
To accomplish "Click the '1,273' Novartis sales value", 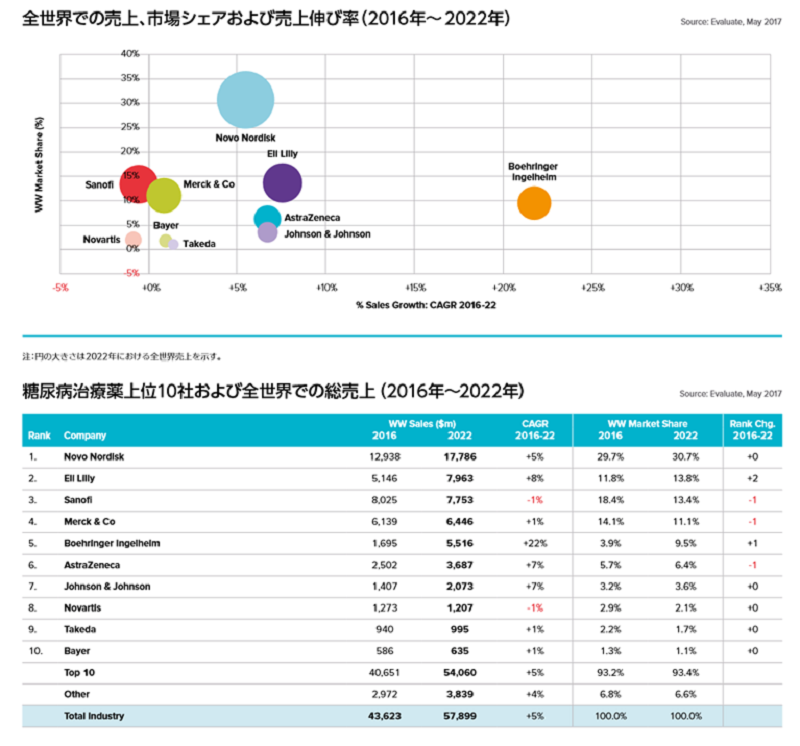I will 385,608.
